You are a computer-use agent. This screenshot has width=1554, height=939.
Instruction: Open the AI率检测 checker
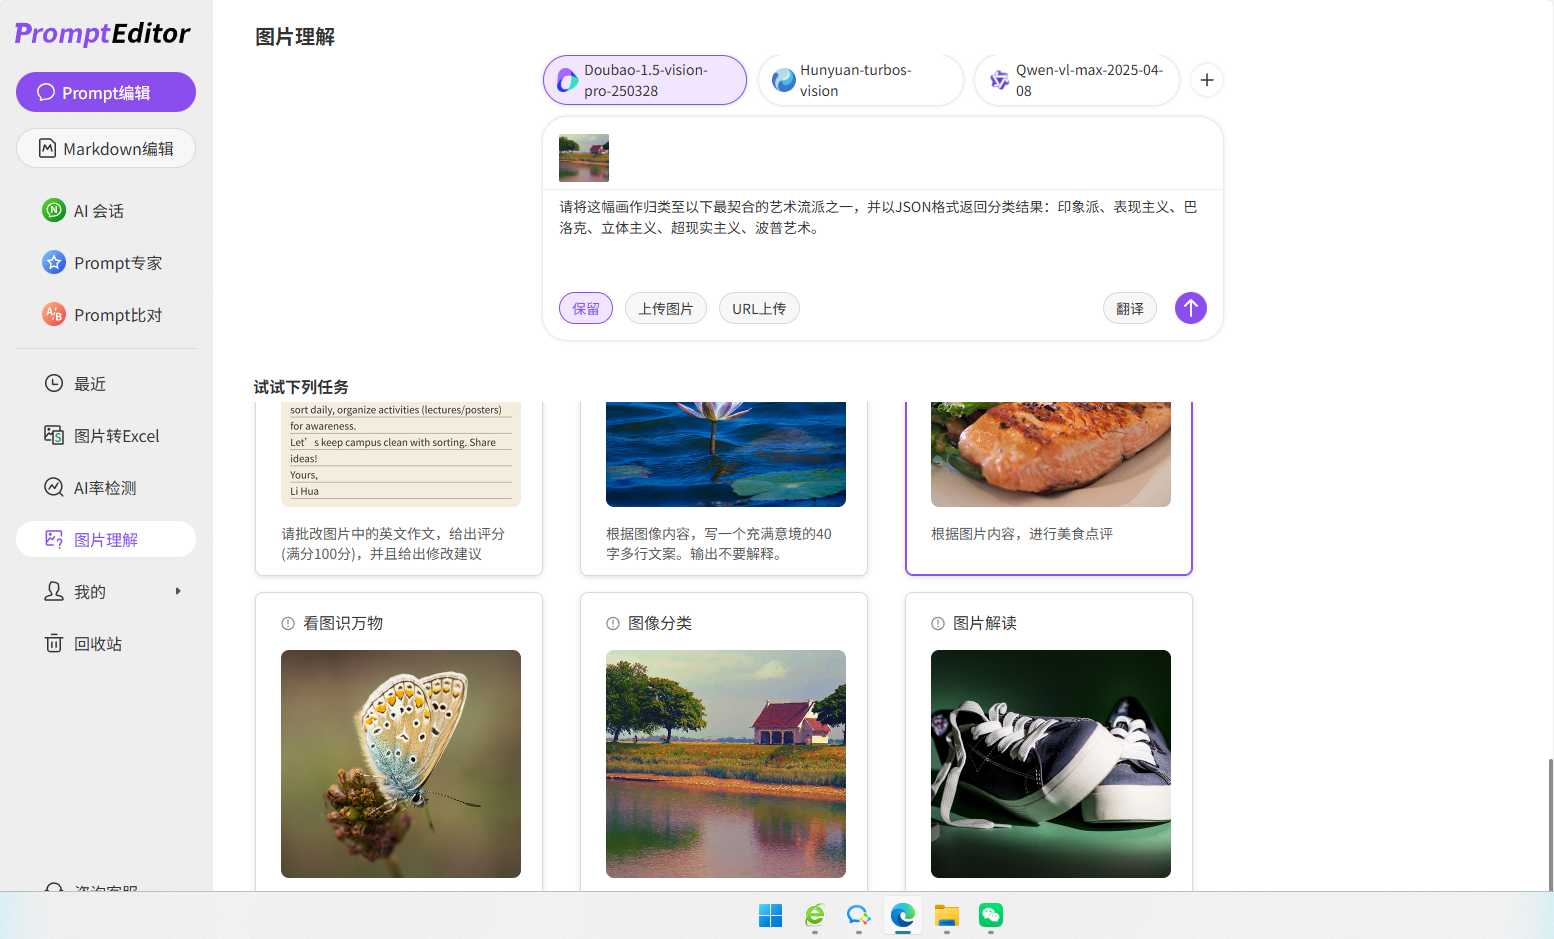coord(105,487)
